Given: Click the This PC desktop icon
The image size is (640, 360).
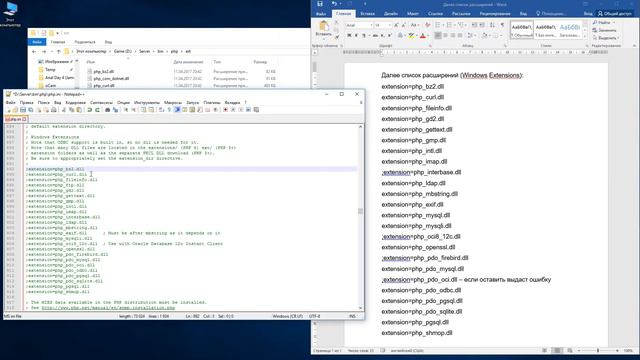Looking at the screenshot, I should click(x=10, y=14).
